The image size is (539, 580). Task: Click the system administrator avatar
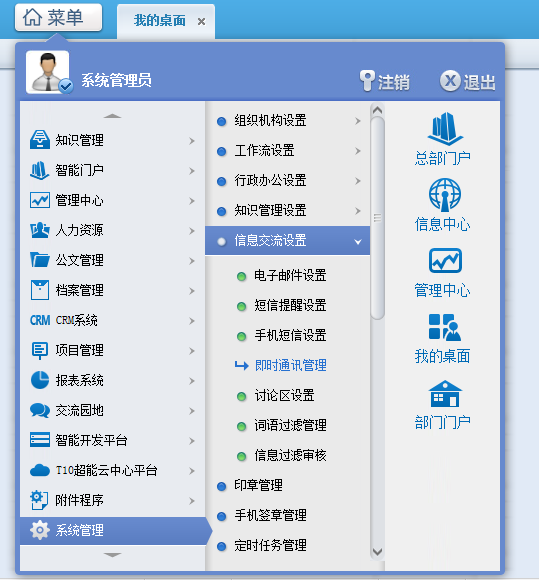pos(48,72)
